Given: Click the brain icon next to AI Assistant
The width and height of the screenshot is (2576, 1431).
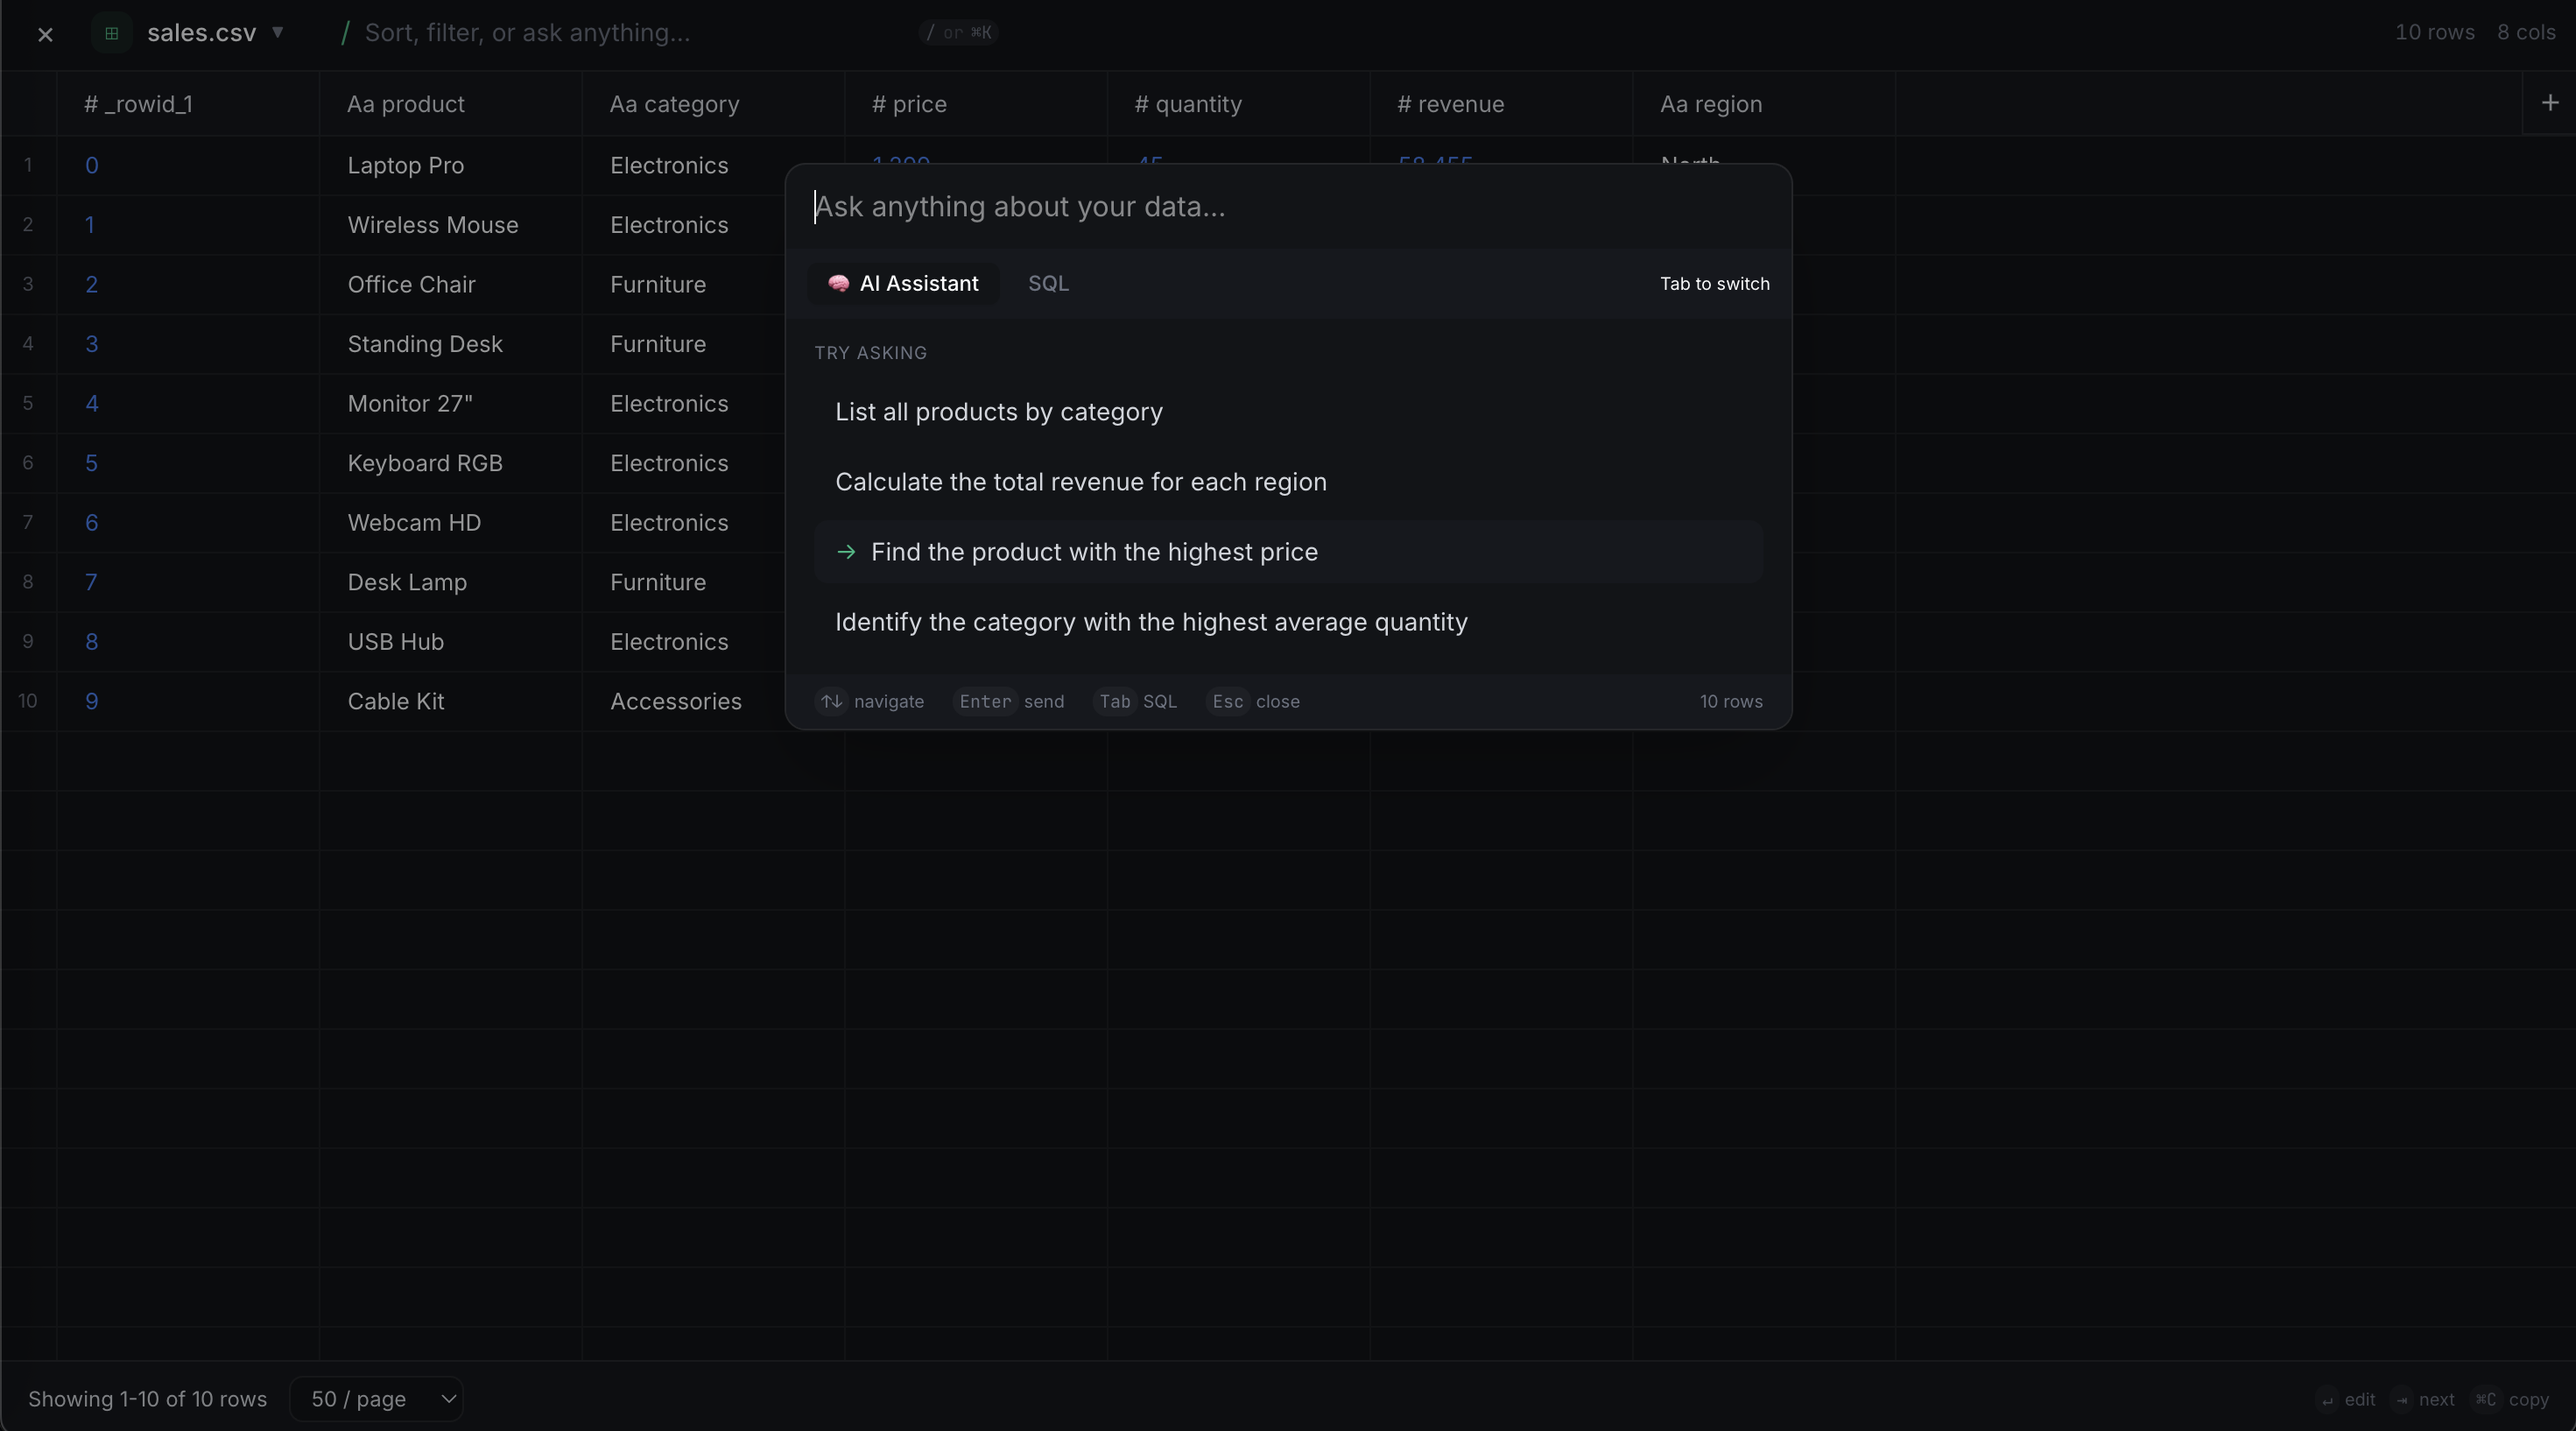Looking at the screenshot, I should point(840,283).
